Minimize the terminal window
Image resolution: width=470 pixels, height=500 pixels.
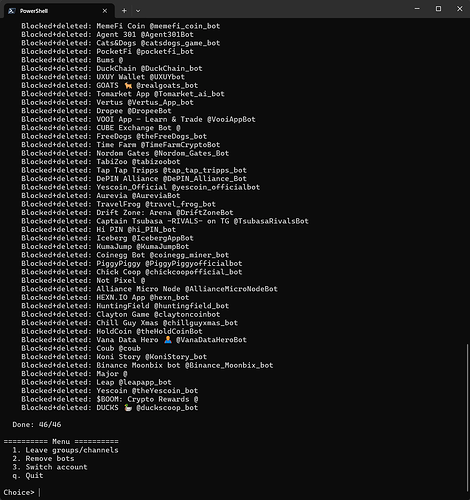[x=417, y=9]
